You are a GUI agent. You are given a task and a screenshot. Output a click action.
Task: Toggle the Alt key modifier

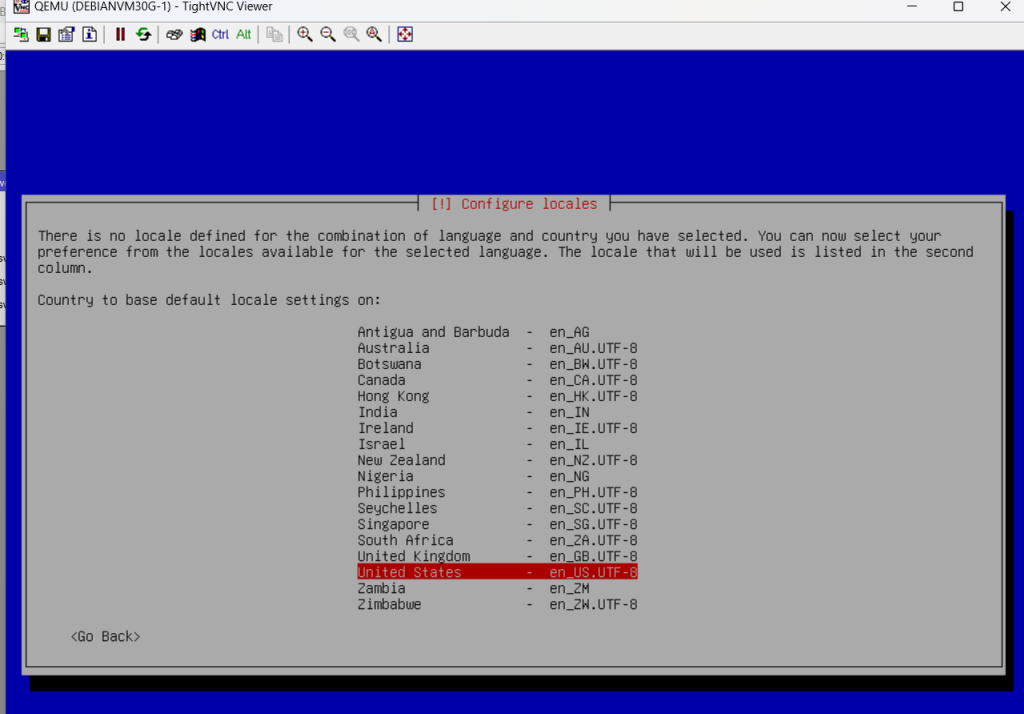click(x=243, y=34)
